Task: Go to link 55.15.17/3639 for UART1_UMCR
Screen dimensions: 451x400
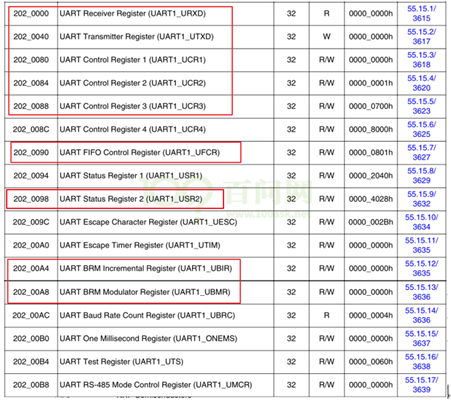Action: click(x=421, y=385)
